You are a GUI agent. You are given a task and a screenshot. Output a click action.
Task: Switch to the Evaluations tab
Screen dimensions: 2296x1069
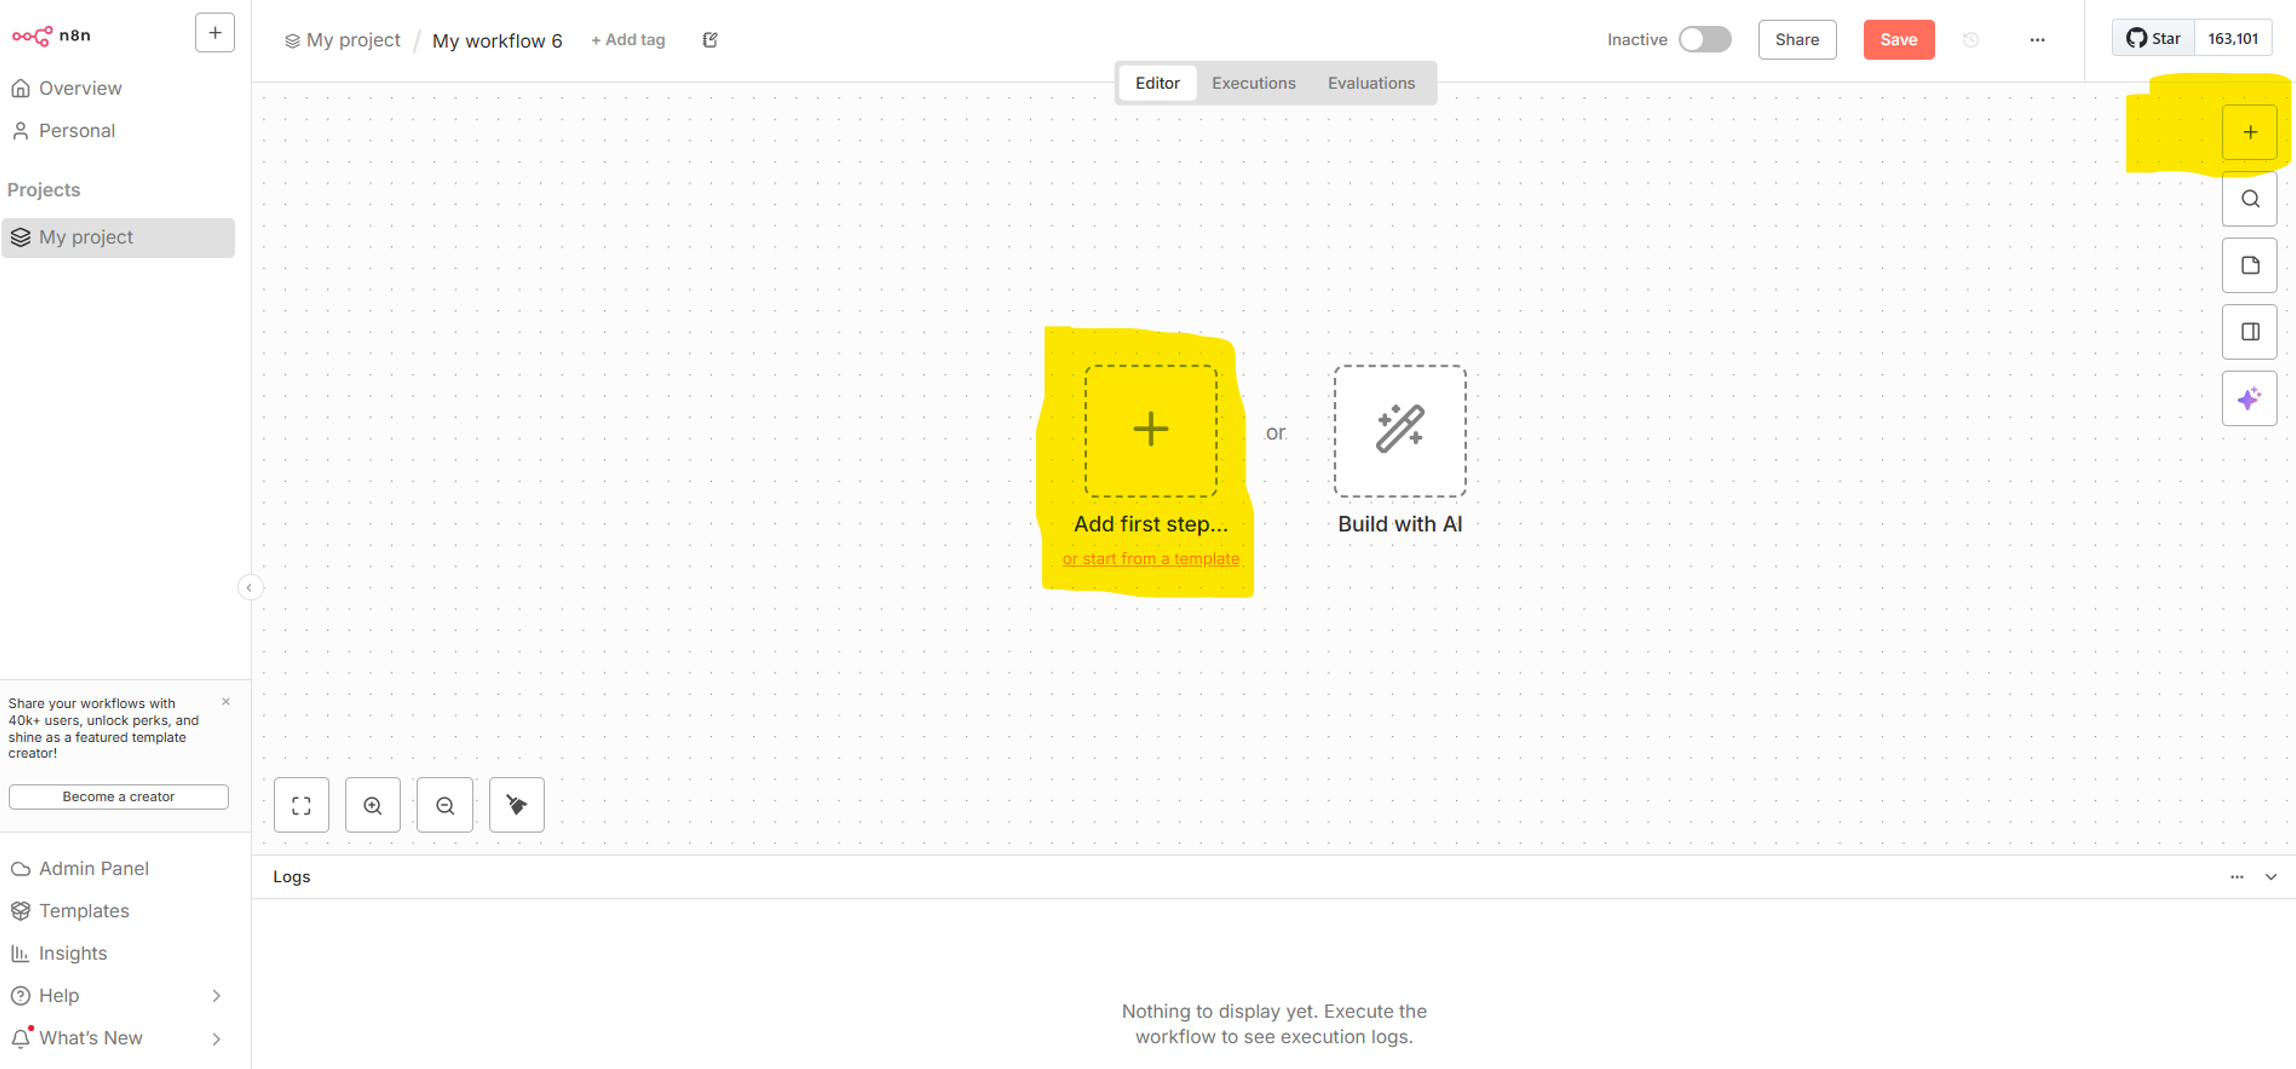pyautogui.click(x=1370, y=83)
